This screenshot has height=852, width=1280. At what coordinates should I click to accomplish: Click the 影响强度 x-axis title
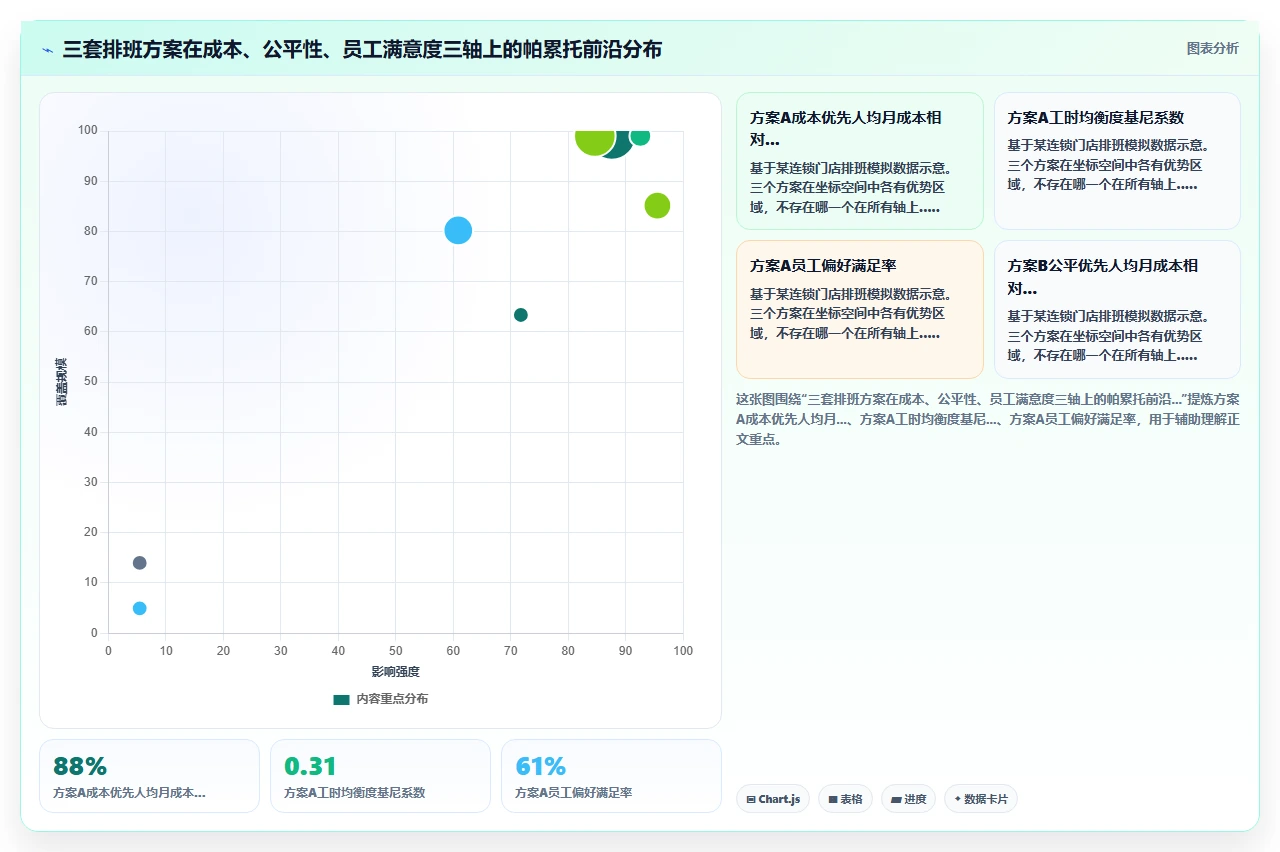[x=396, y=672]
